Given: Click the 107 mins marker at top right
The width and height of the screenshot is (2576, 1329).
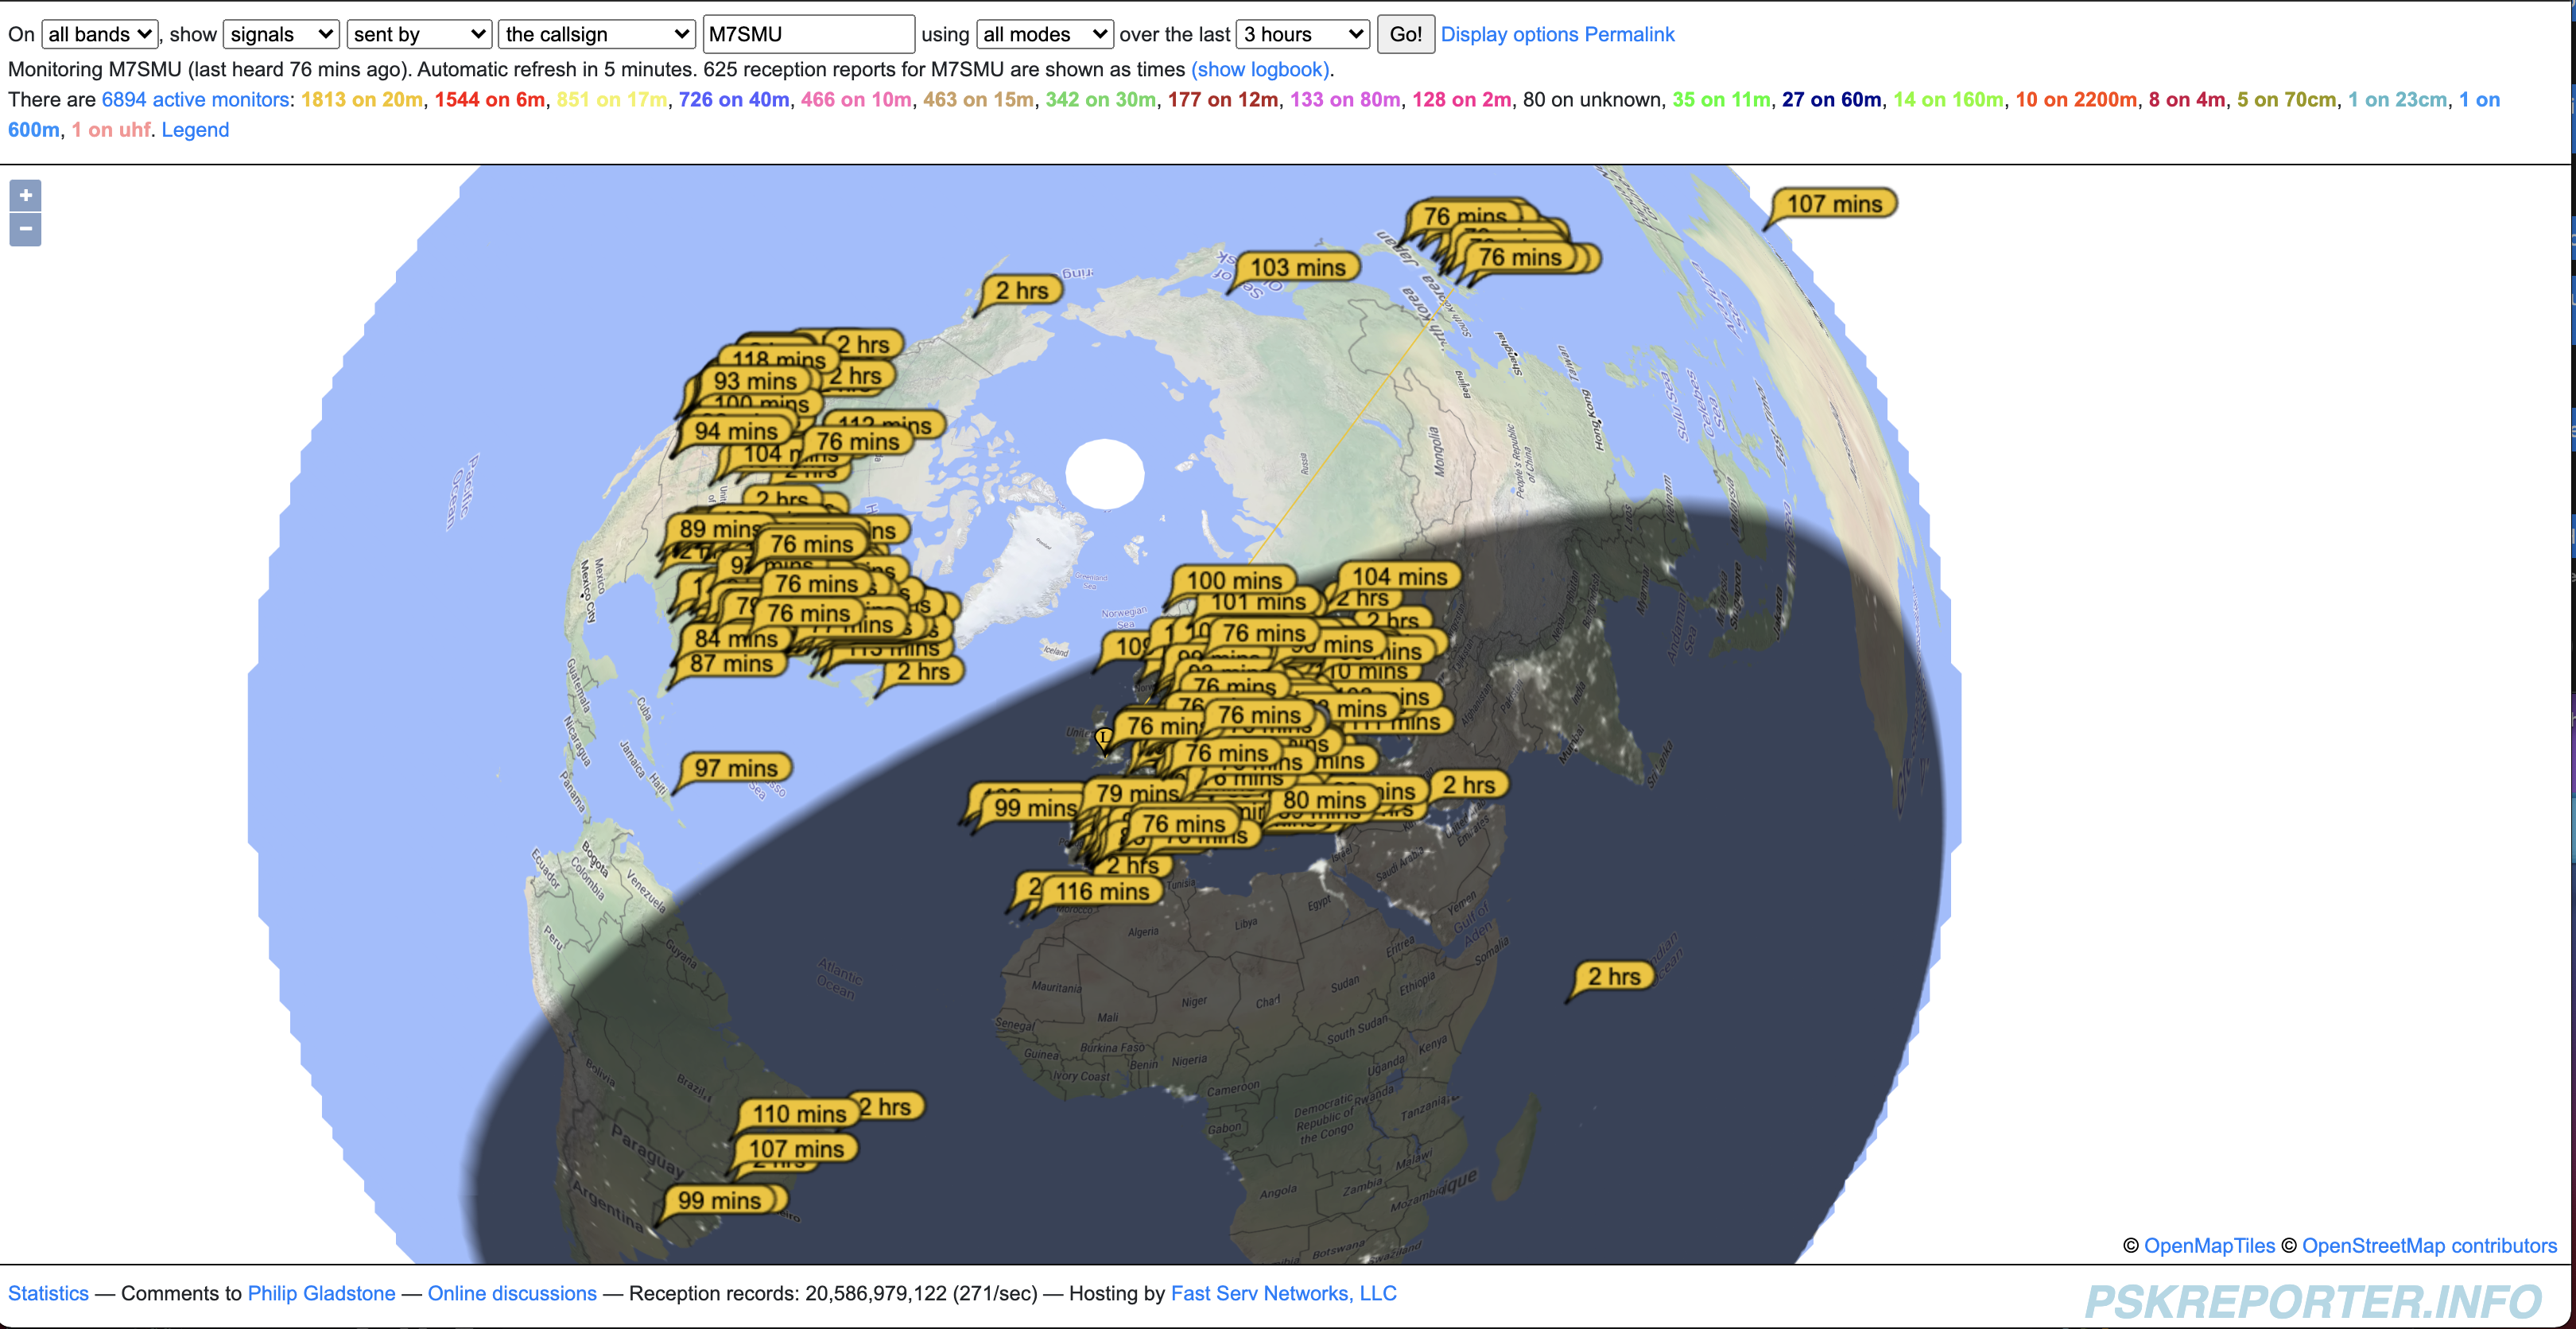Looking at the screenshot, I should point(1834,204).
